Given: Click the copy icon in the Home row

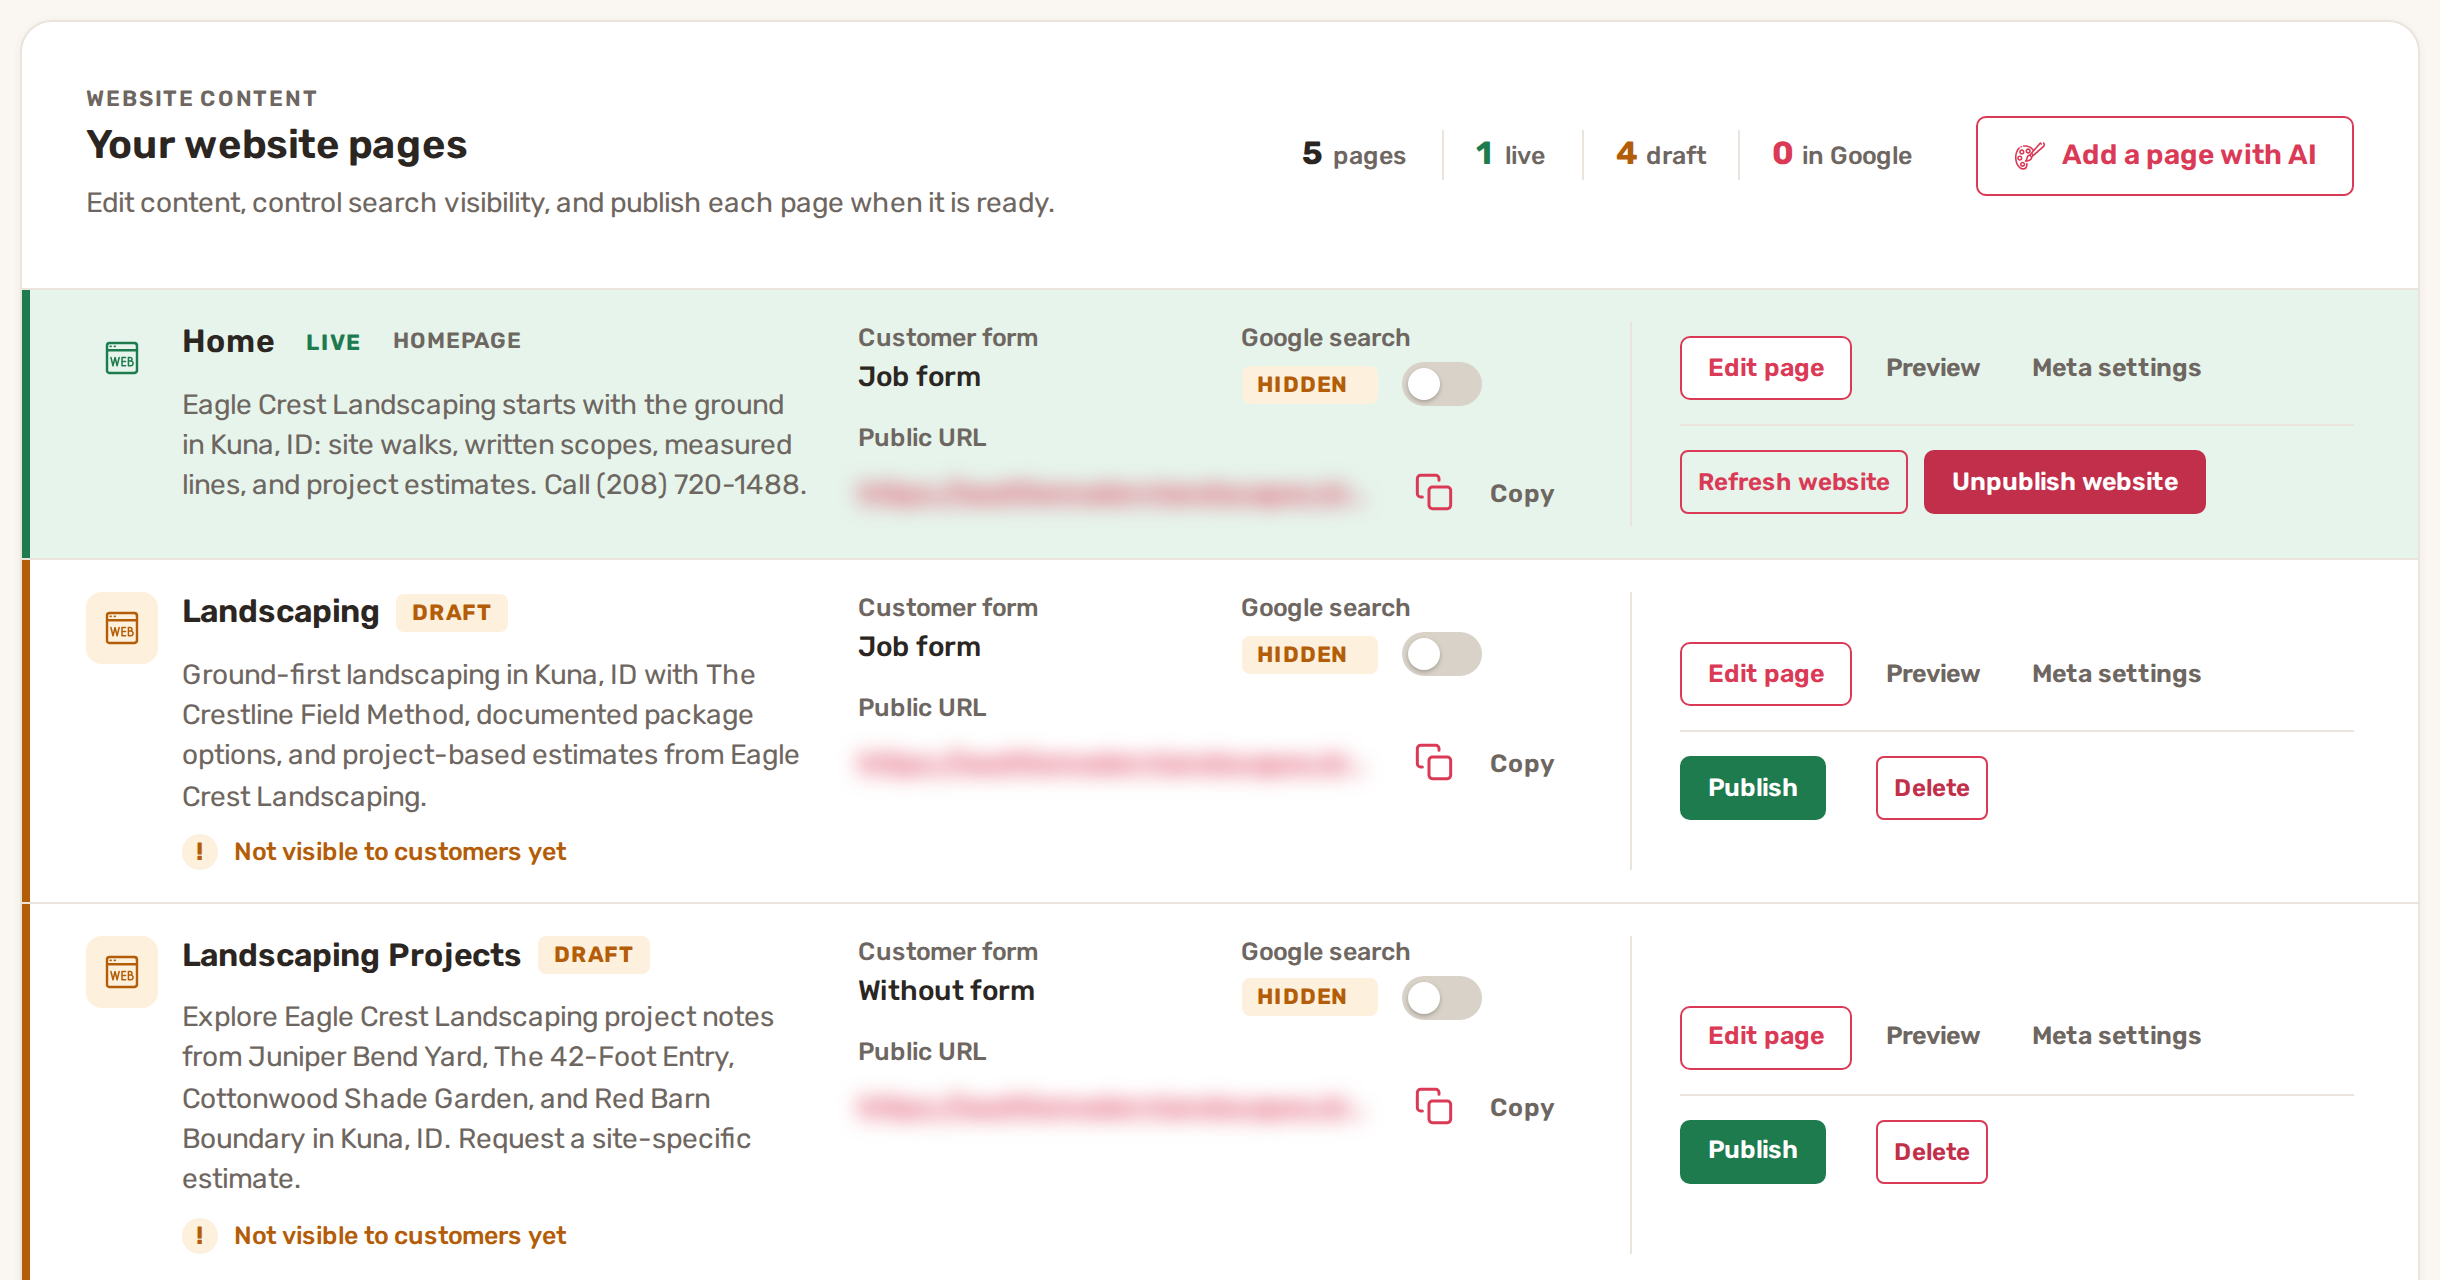Looking at the screenshot, I should click(x=1433, y=492).
